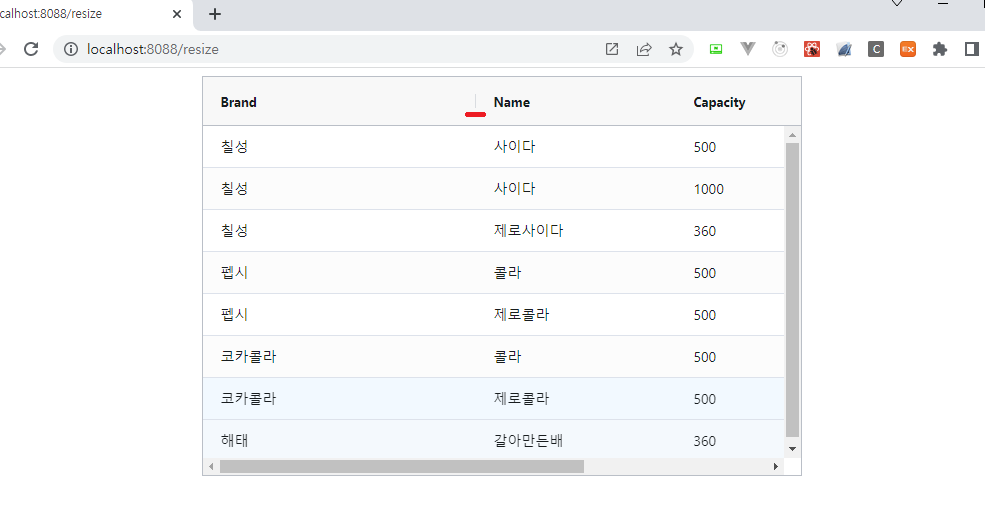Click the column resize handle beside Brand
The image size is (1007, 530).
(x=475, y=102)
